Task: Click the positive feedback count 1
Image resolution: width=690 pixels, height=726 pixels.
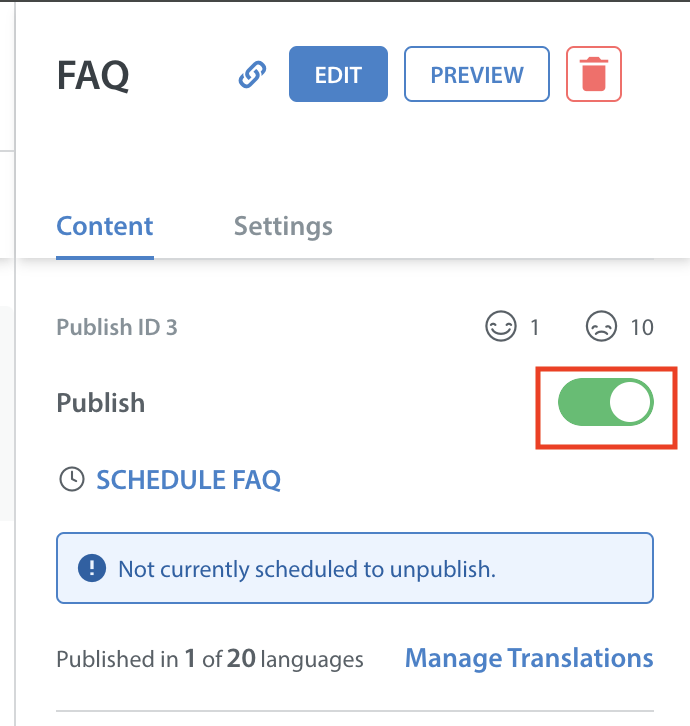Action: [534, 327]
